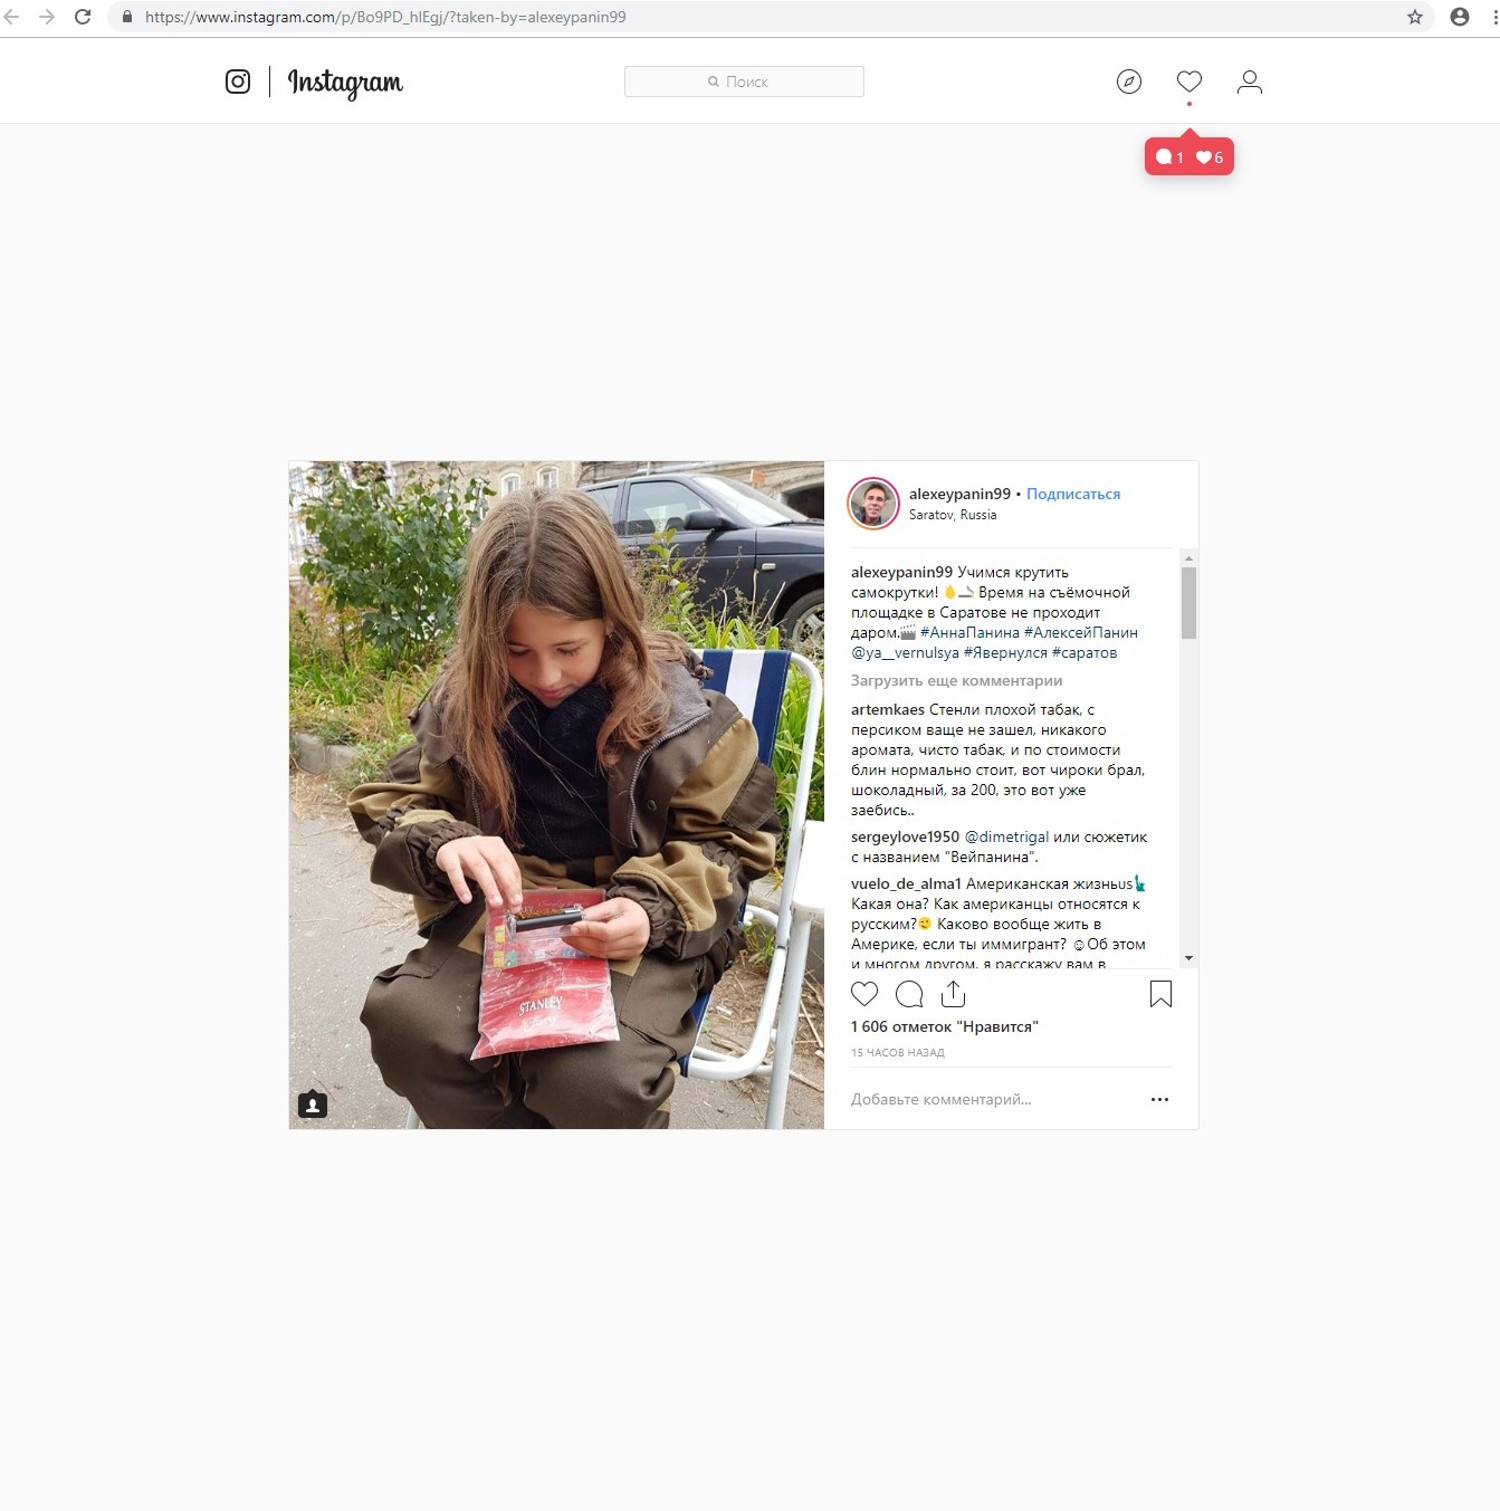The width and height of the screenshot is (1500, 1511).
Task: Follow user via Подписаться link
Action: pyautogui.click(x=1073, y=493)
